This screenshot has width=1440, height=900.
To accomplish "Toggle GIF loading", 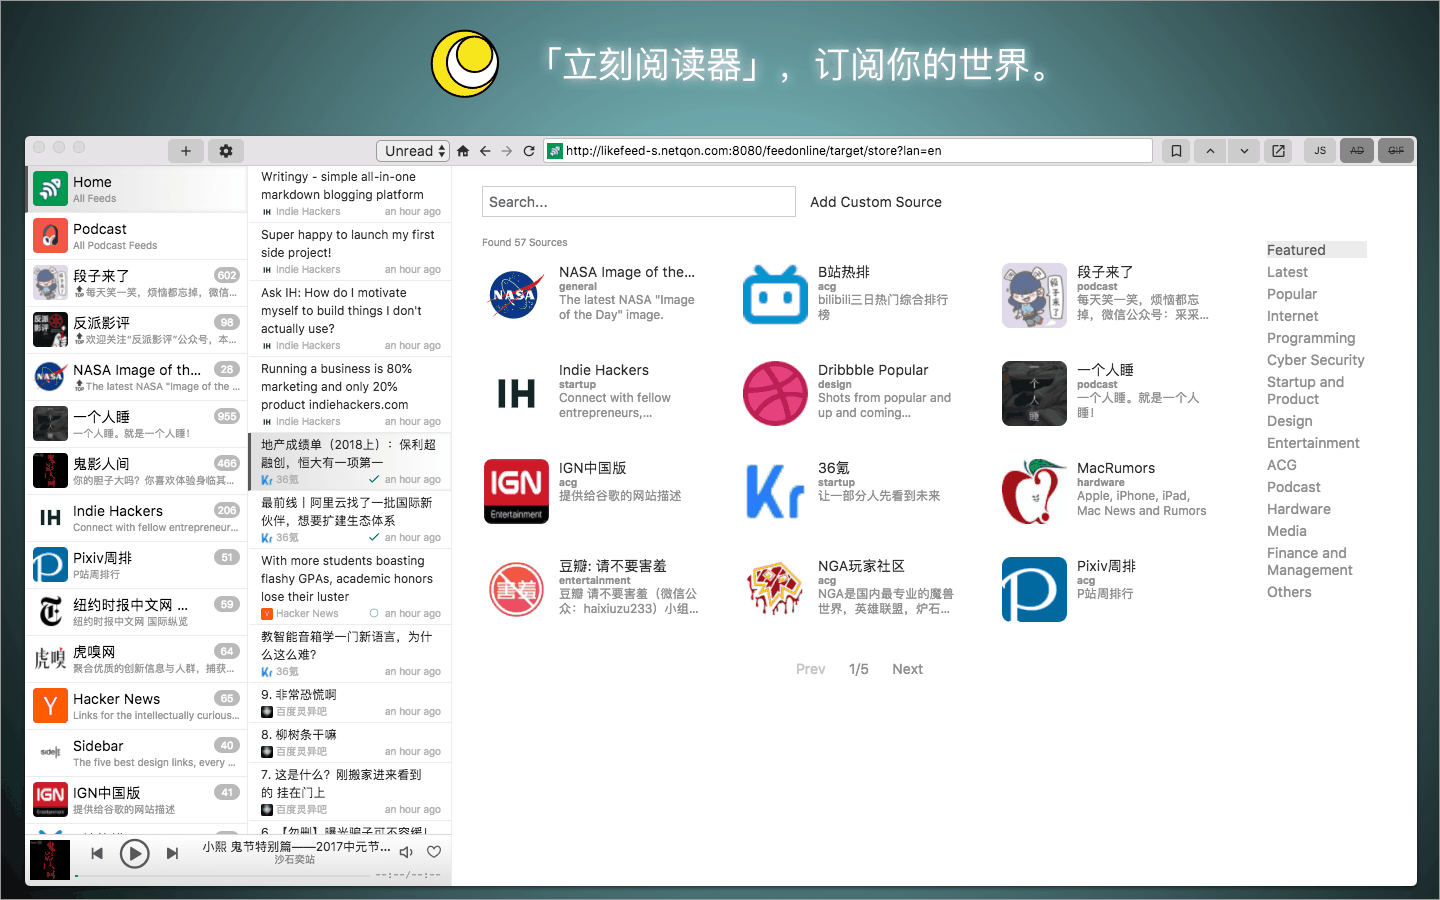I will pyautogui.click(x=1395, y=150).
